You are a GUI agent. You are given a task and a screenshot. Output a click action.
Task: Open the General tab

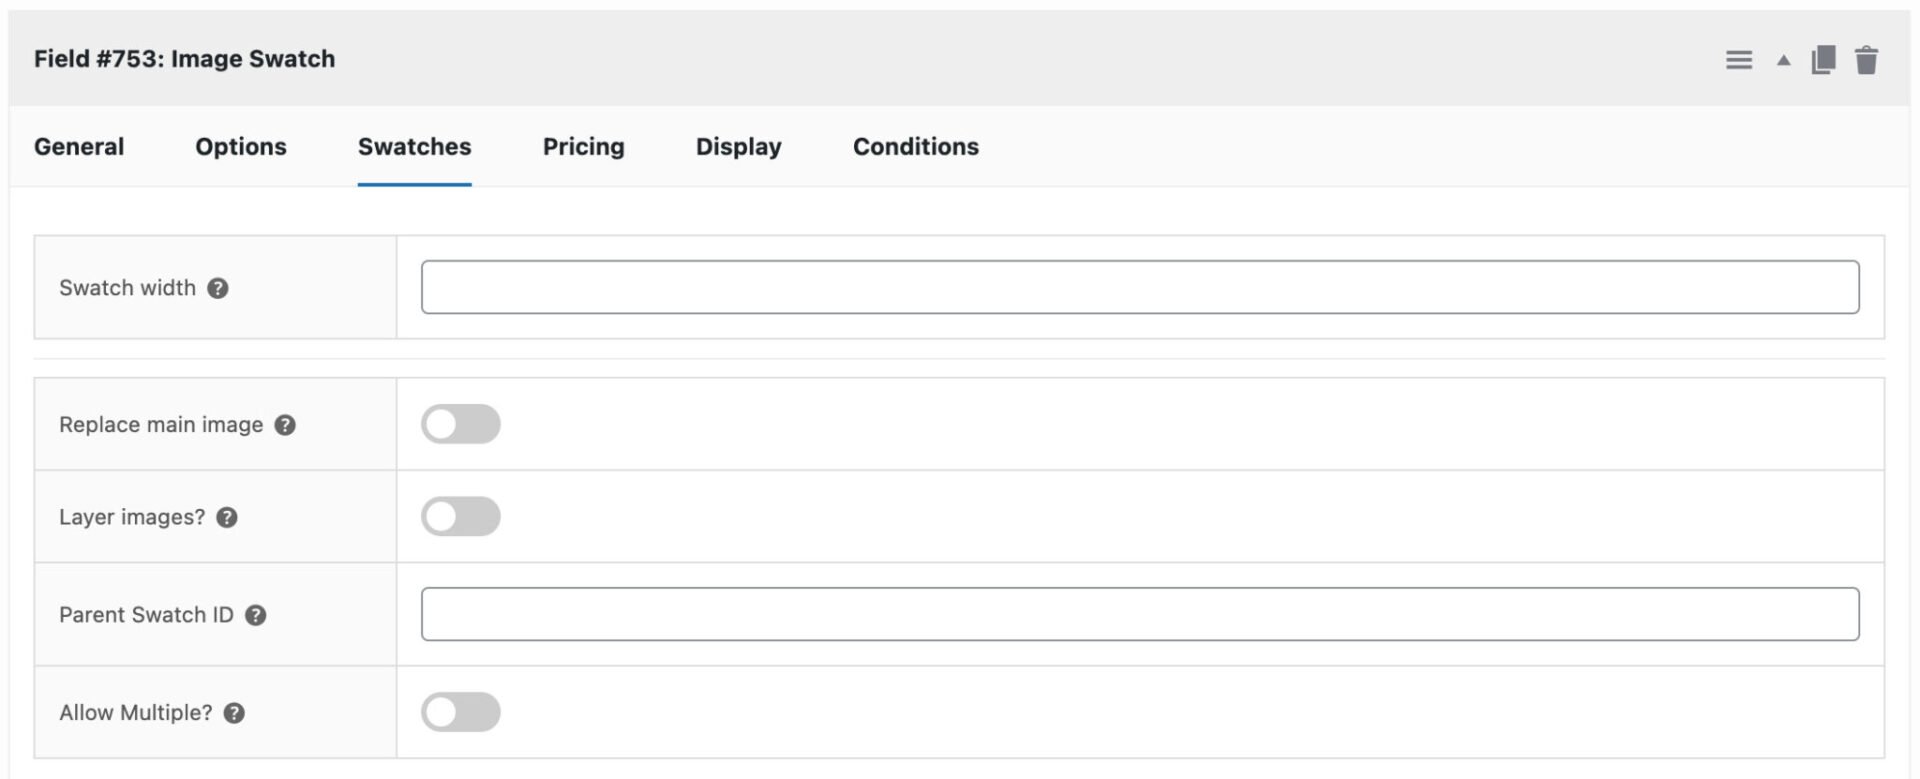pyautogui.click(x=79, y=147)
